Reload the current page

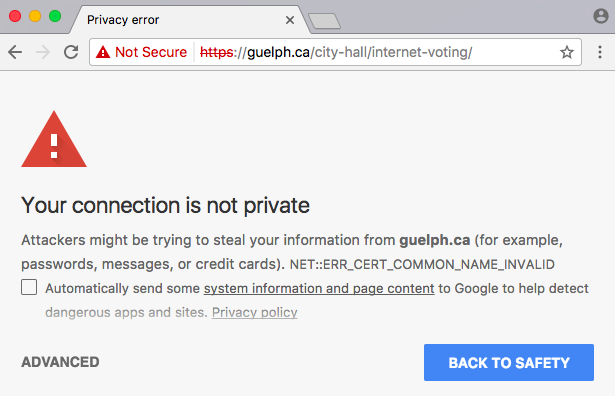[x=71, y=52]
